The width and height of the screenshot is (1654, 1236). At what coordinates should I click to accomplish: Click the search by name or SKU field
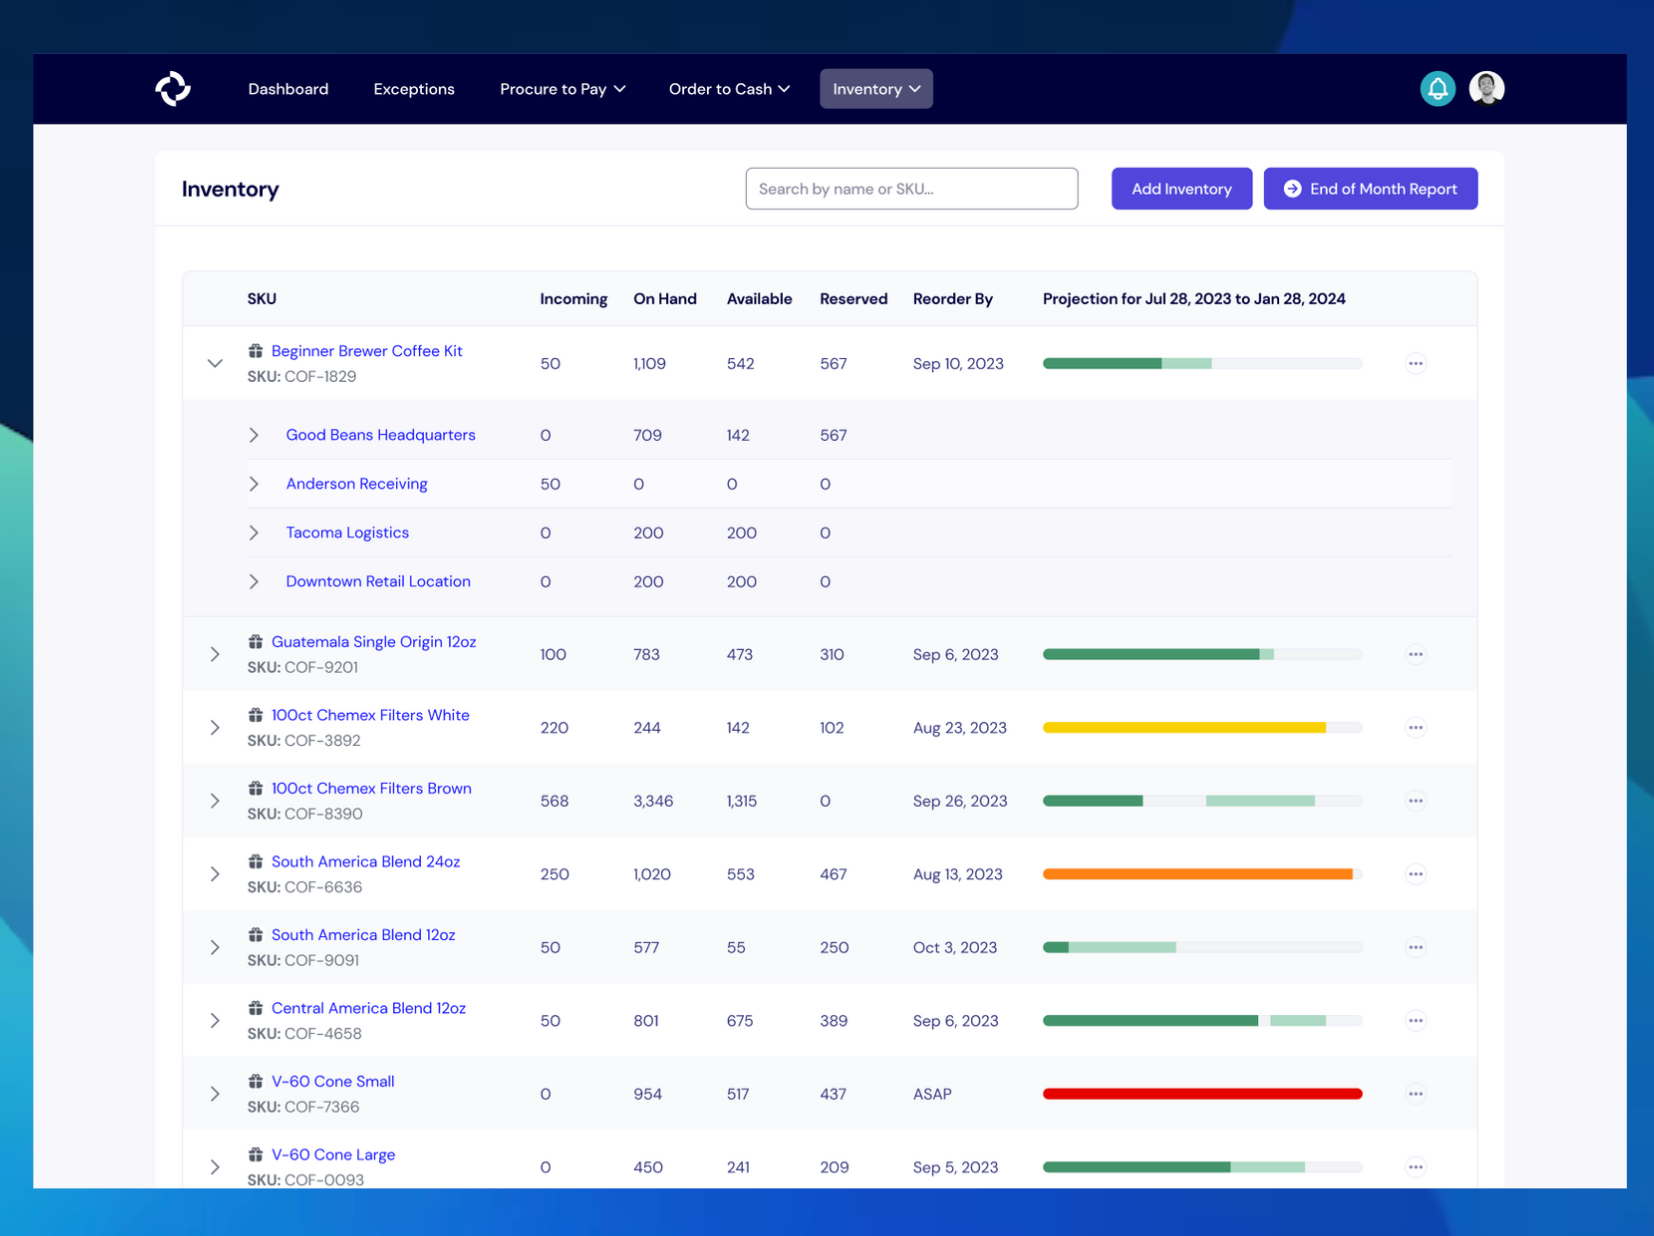tap(911, 188)
